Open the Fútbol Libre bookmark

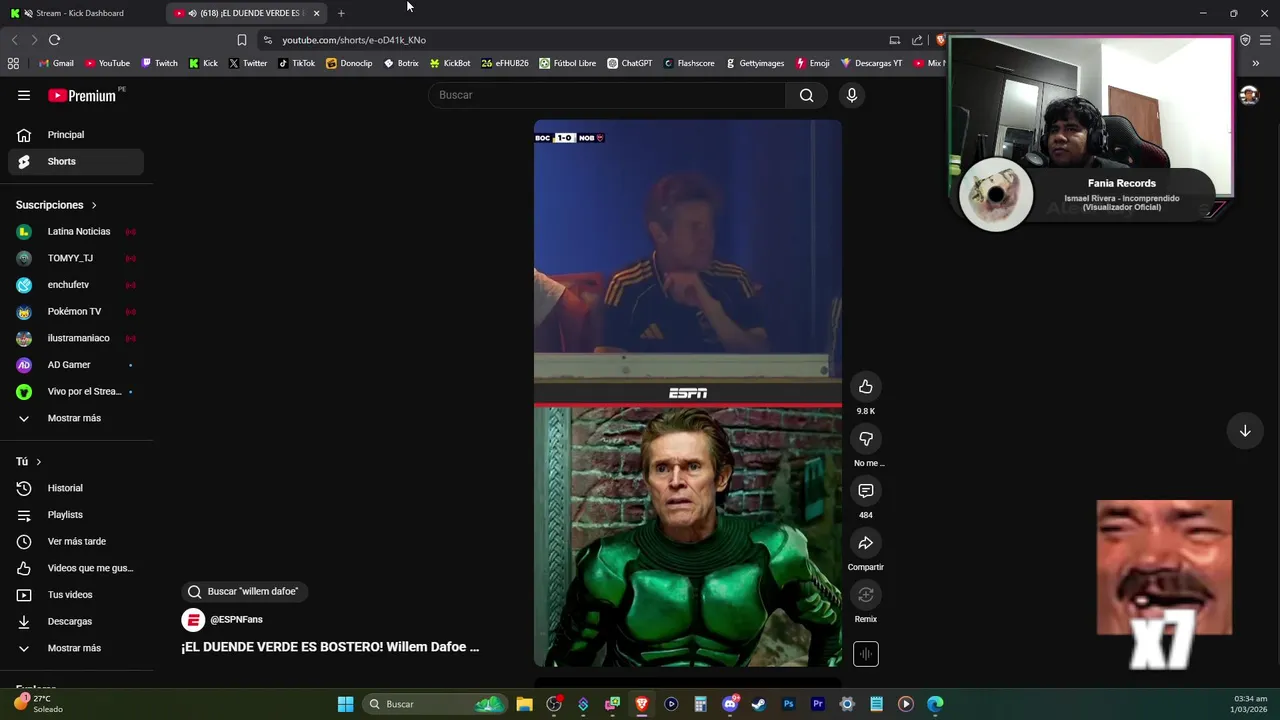(x=567, y=63)
